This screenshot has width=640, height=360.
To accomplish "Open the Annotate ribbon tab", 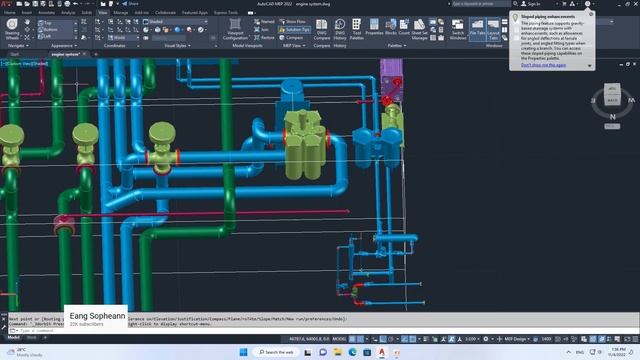I will 46,13.
